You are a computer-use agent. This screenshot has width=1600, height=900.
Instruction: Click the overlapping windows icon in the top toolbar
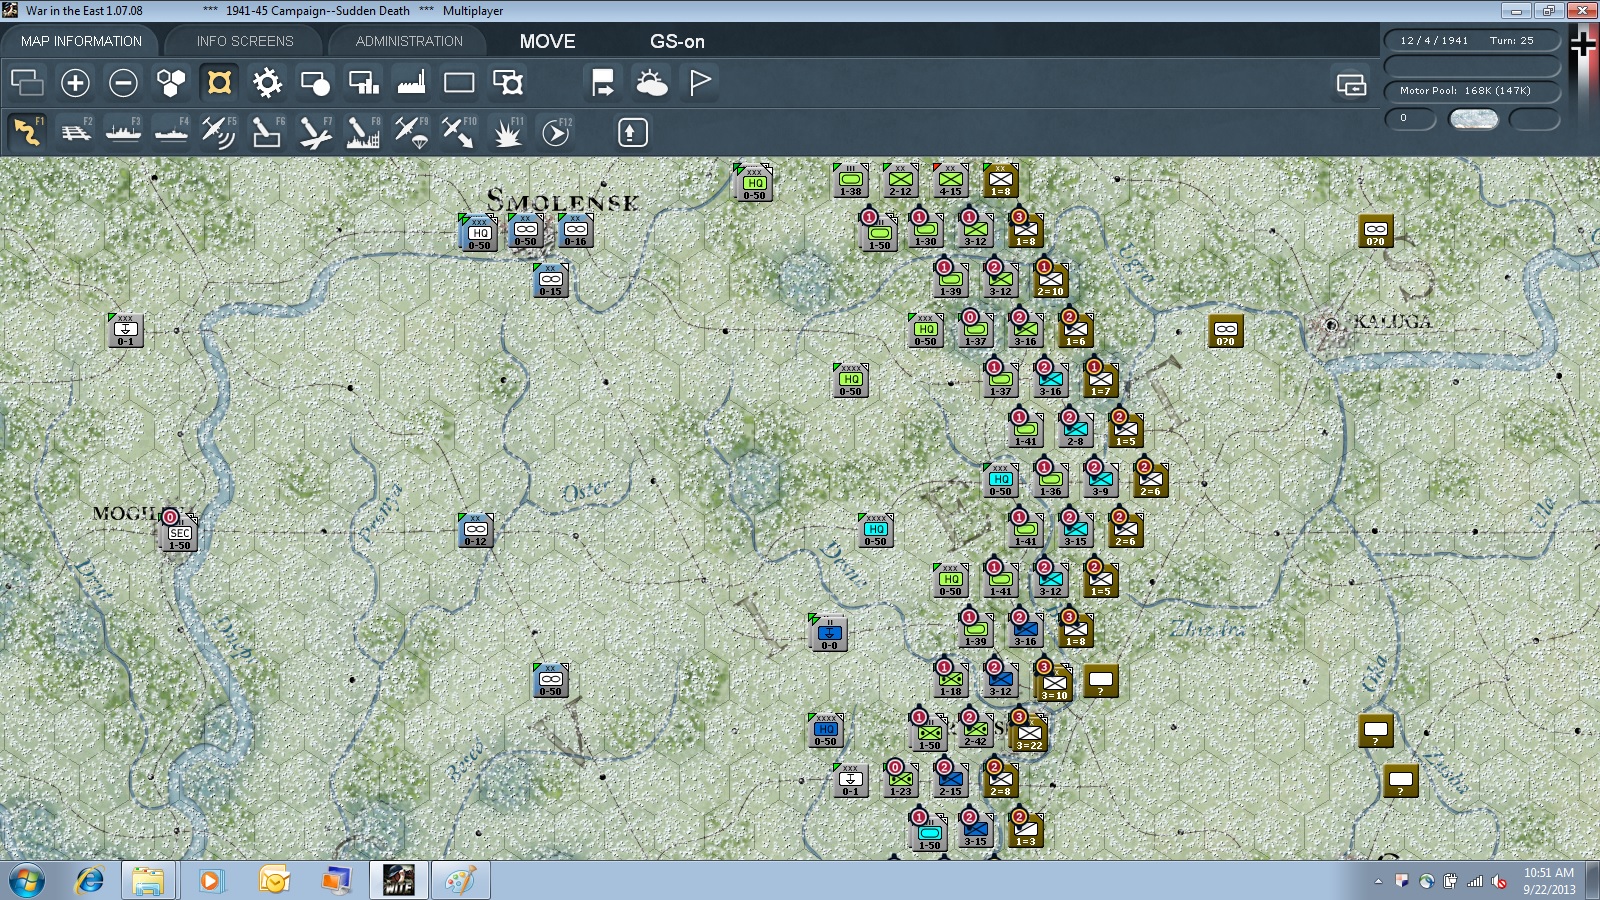pyautogui.click(x=27, y=83)
